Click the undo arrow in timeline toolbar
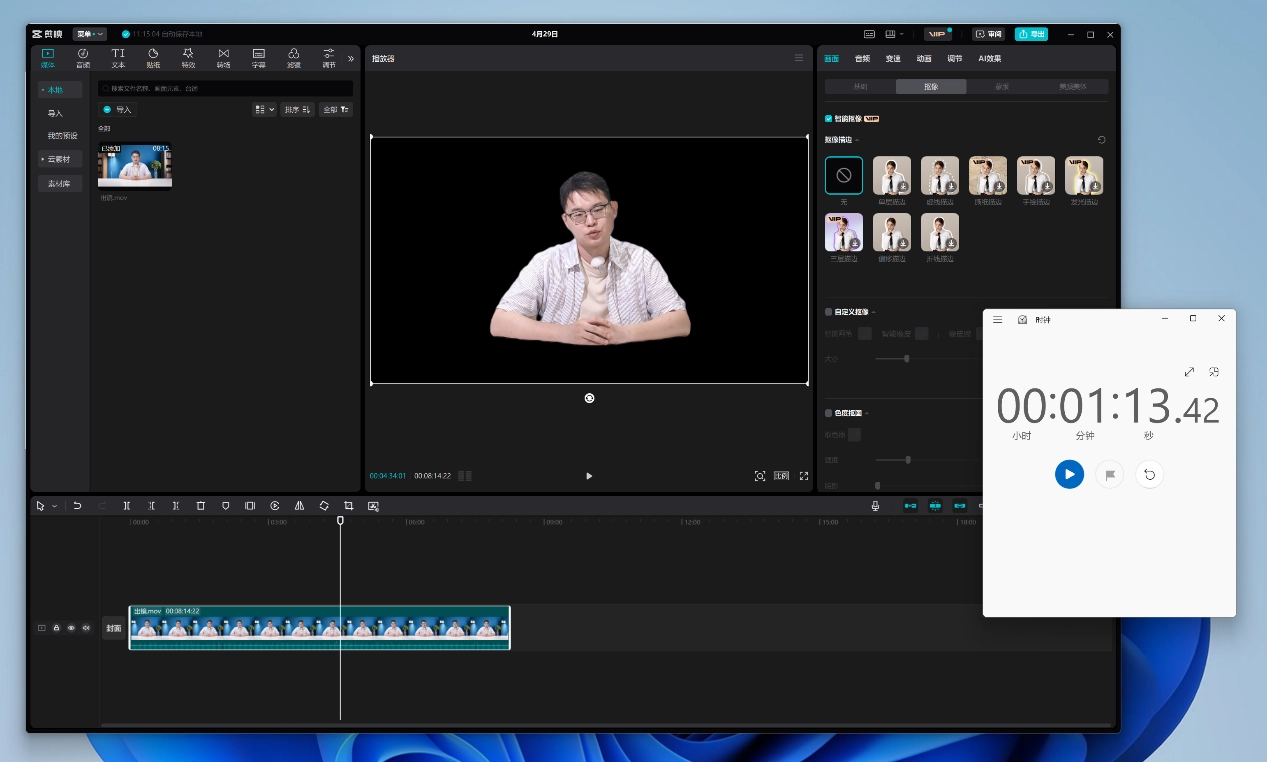 coord(77,506)
